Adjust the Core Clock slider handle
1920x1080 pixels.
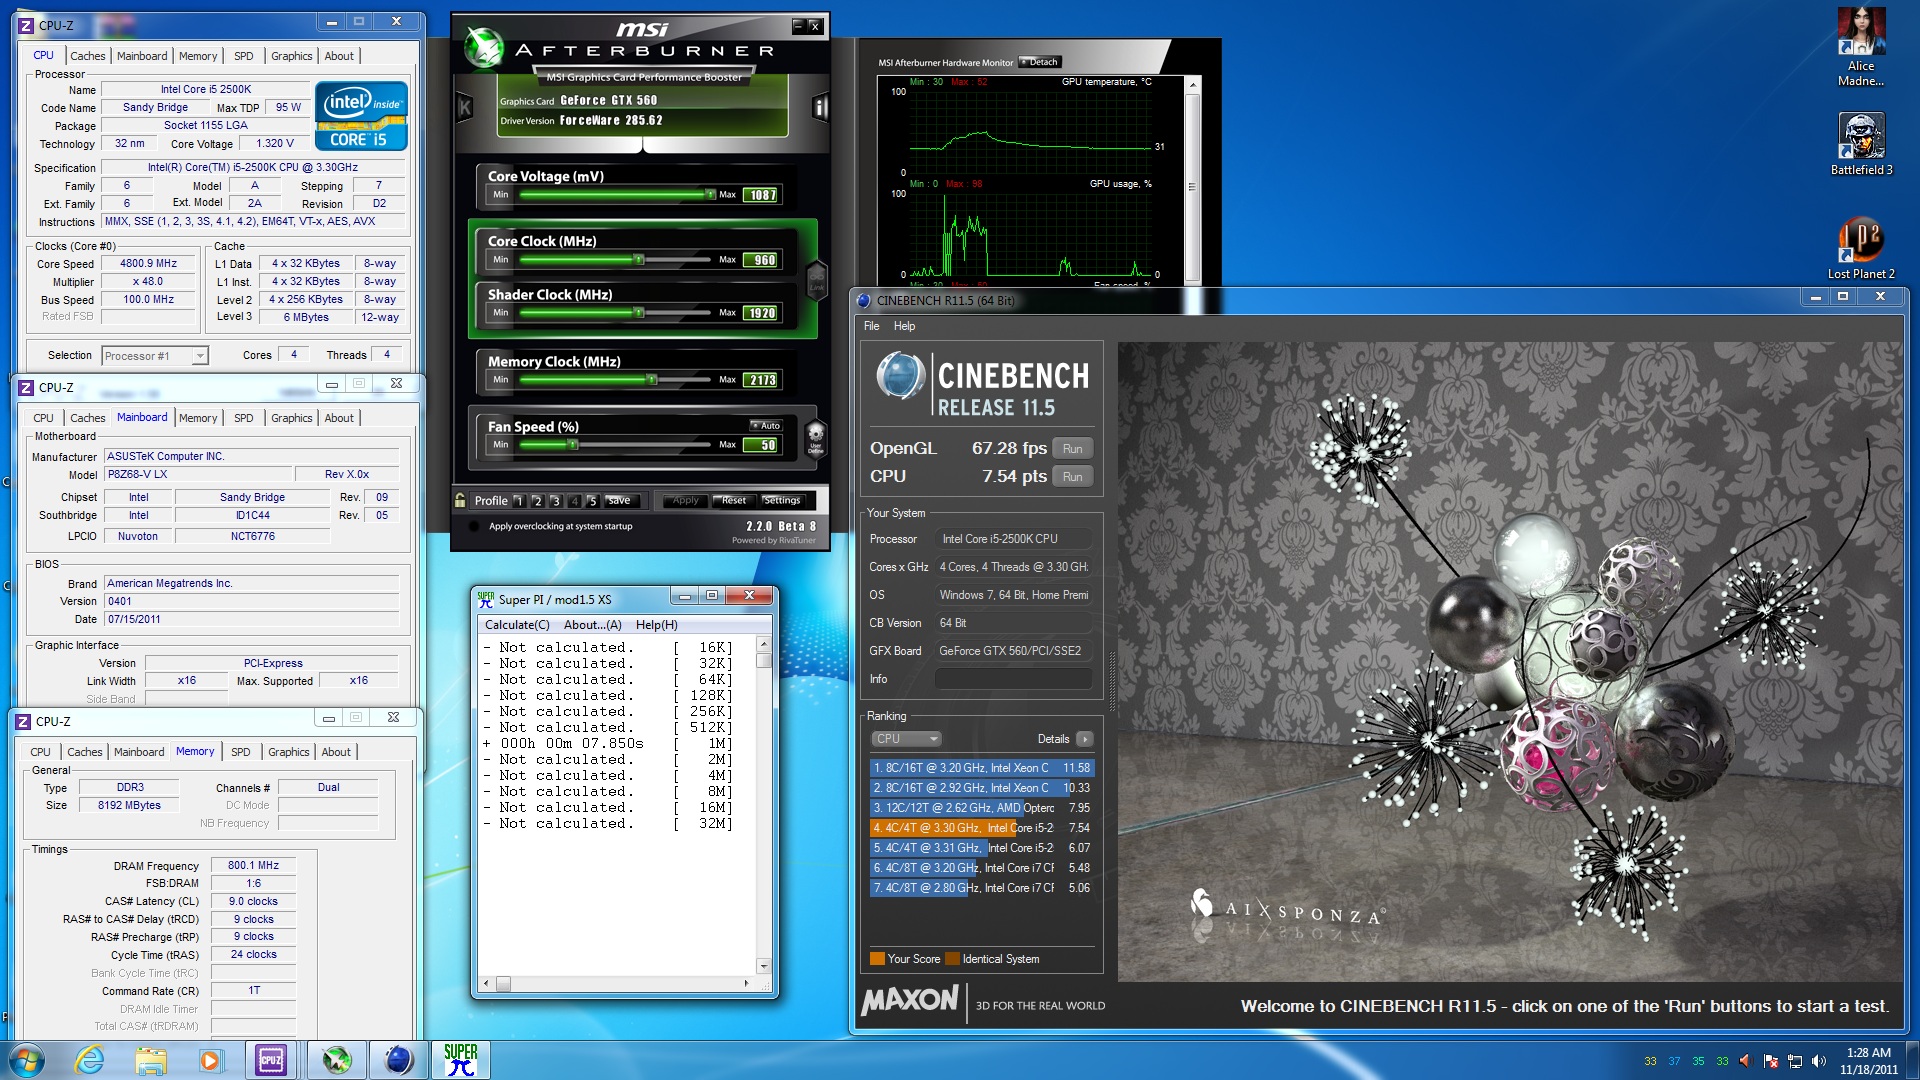[x=639, y=260]
